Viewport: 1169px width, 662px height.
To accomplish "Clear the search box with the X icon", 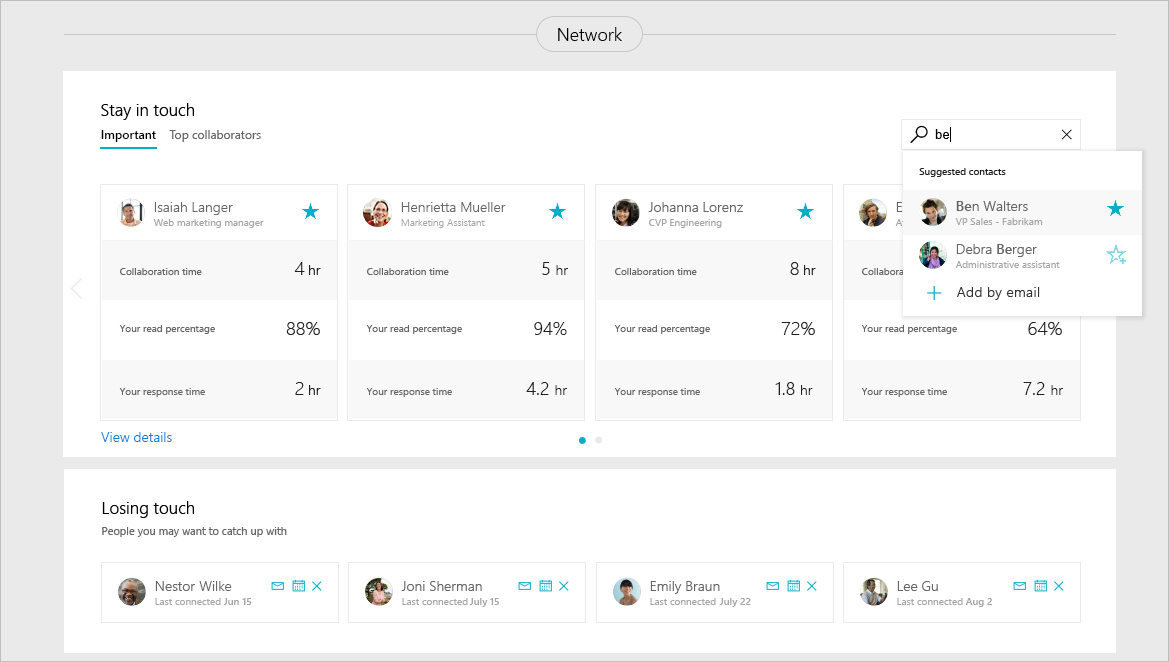I will point(1066,133).
